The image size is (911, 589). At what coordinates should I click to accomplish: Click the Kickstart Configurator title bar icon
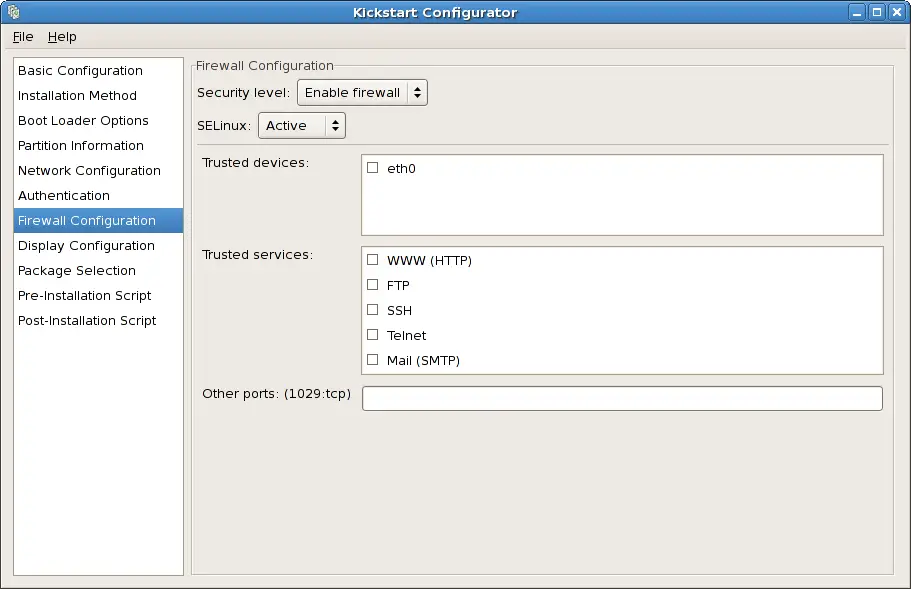(x=13, y=13)
